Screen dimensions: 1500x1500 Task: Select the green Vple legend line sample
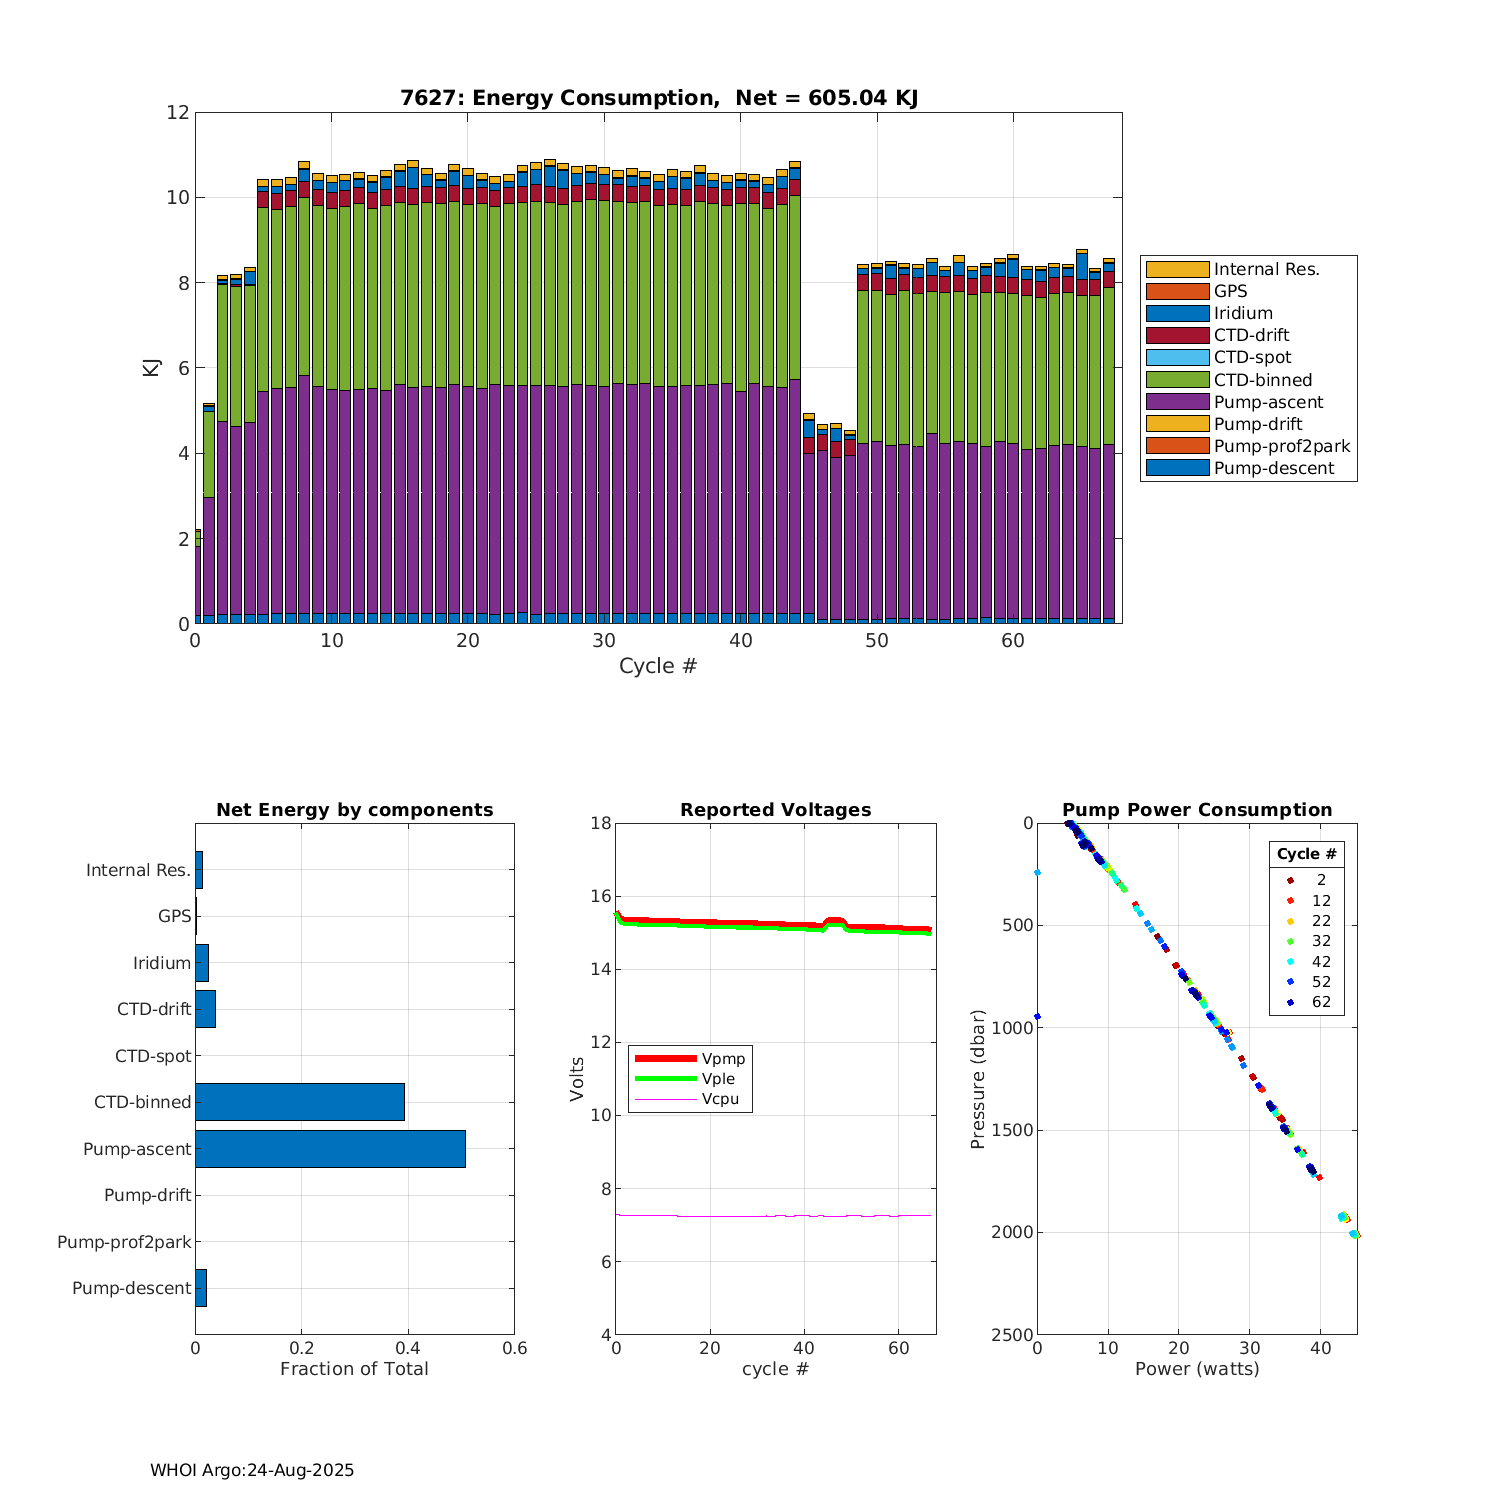click(x=665, y=1079)
